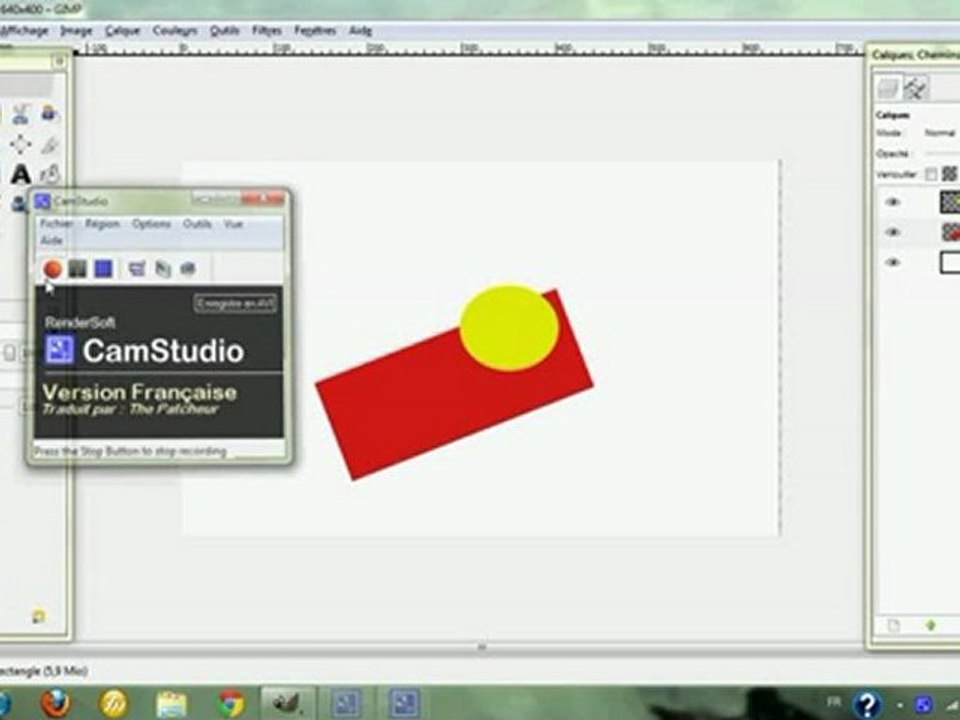The width and height of the screenshot is (960, 720).
Task: Select the Align tool with four arrows
Action: tap(20, 144)
